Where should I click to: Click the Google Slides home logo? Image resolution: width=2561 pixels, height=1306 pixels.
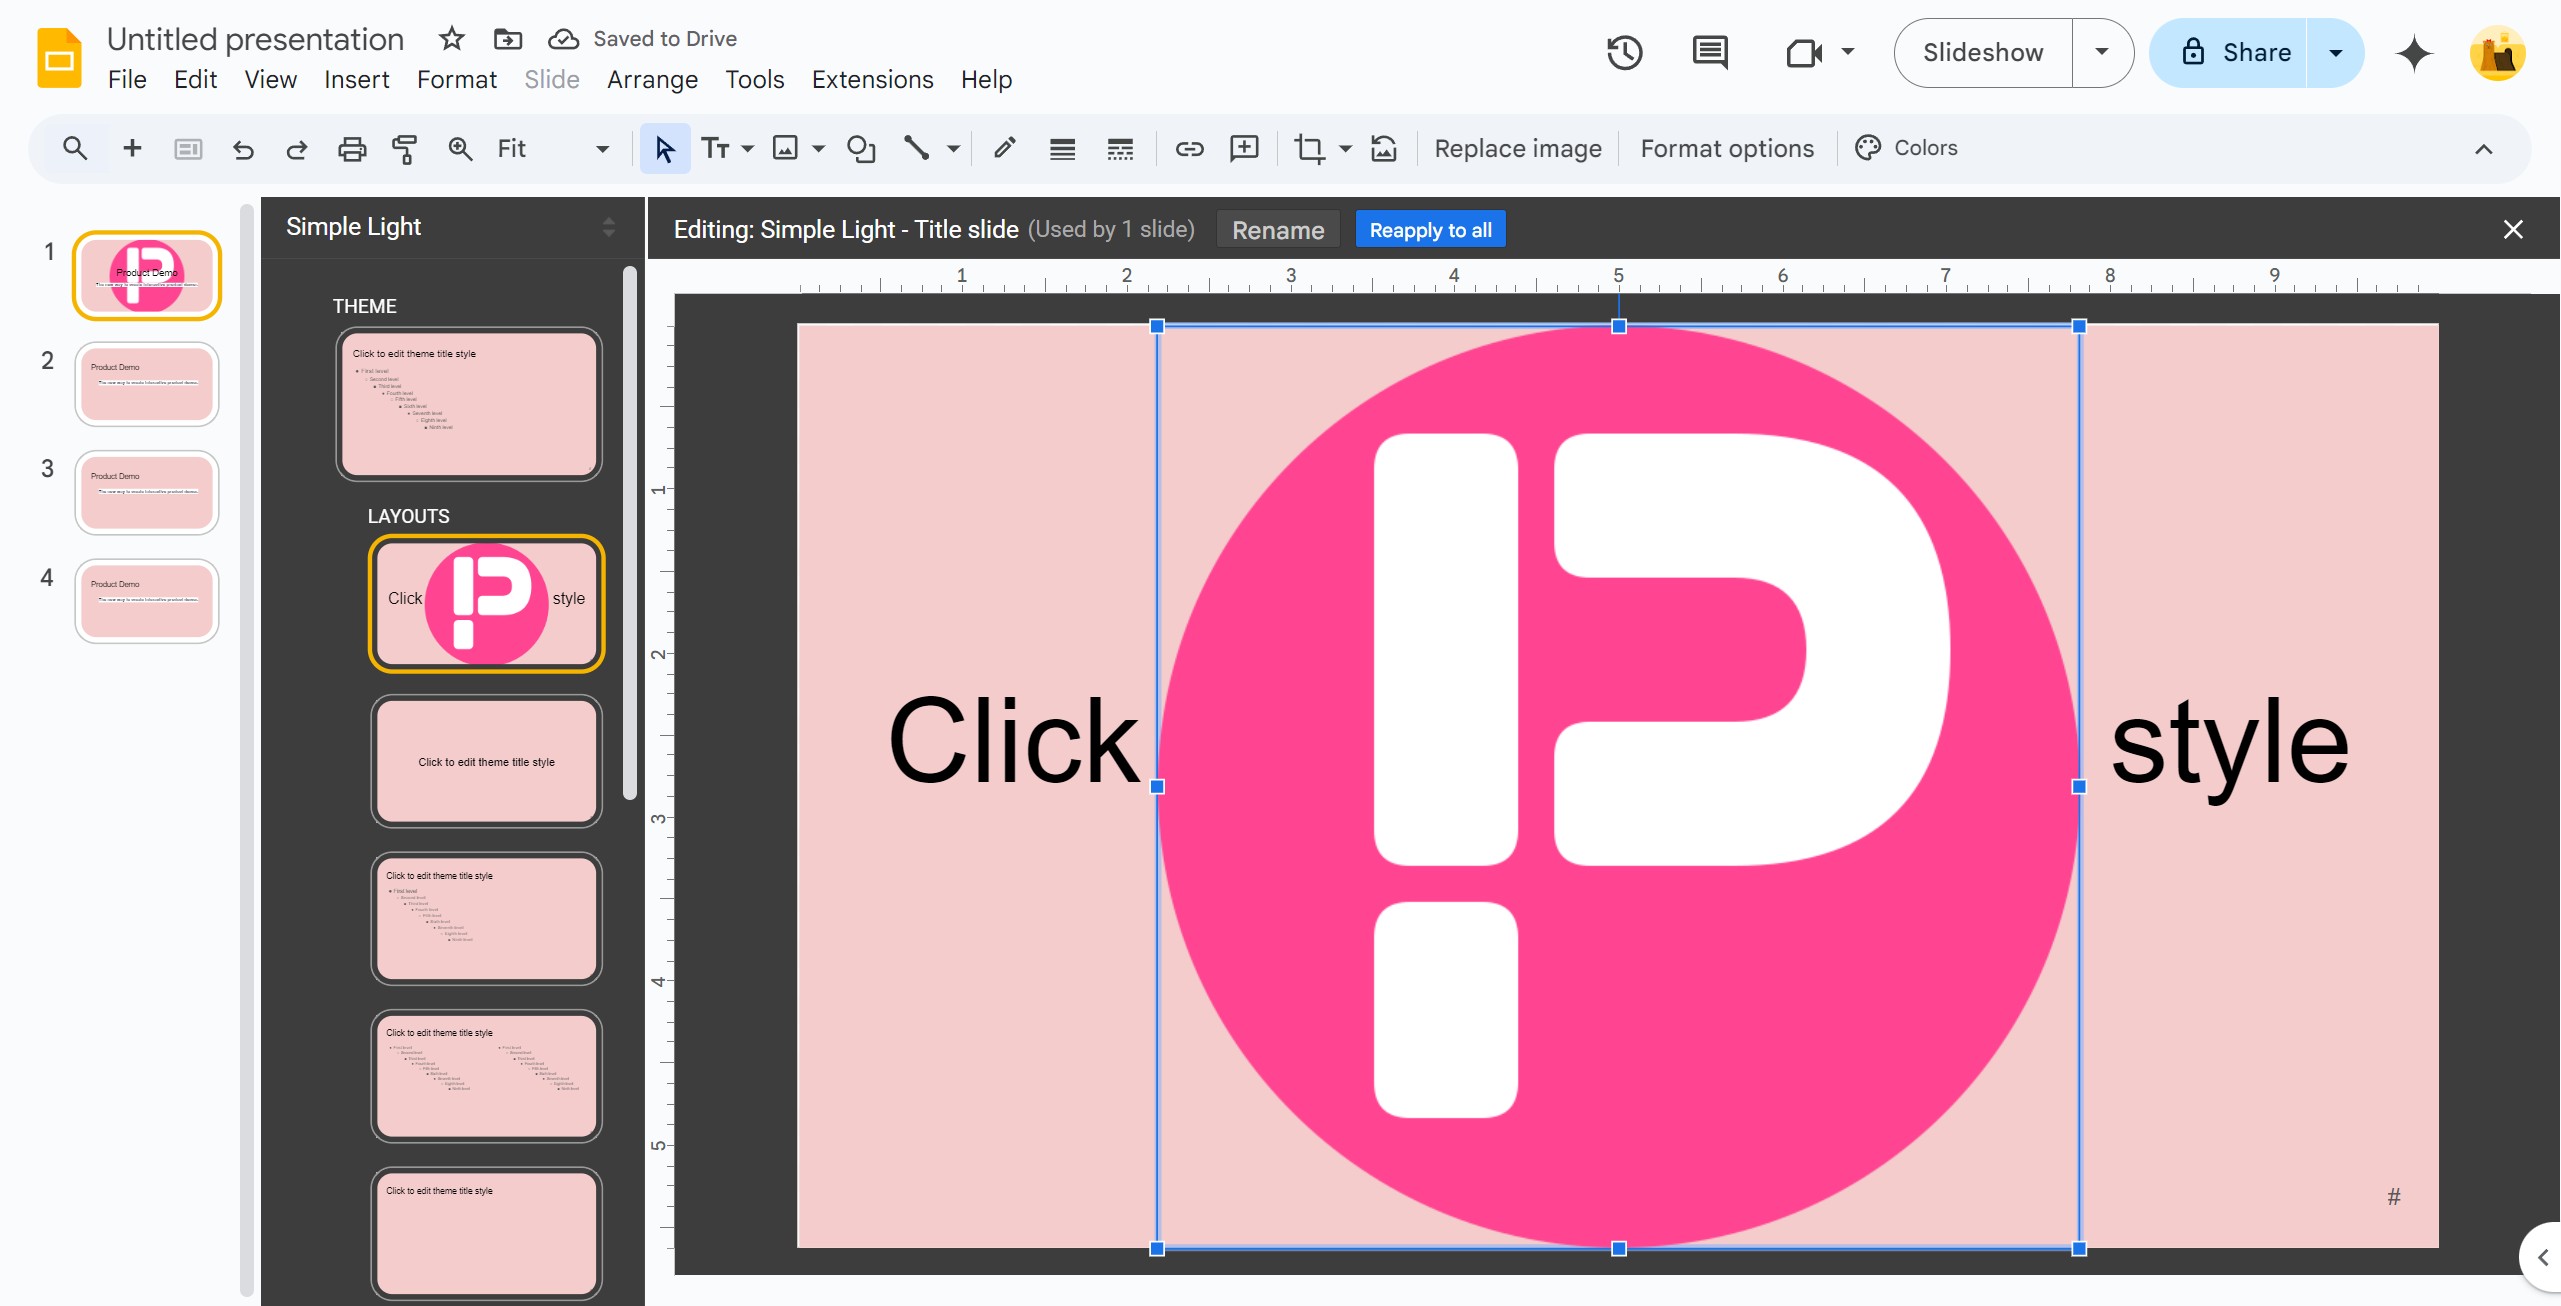pos(59,58)
